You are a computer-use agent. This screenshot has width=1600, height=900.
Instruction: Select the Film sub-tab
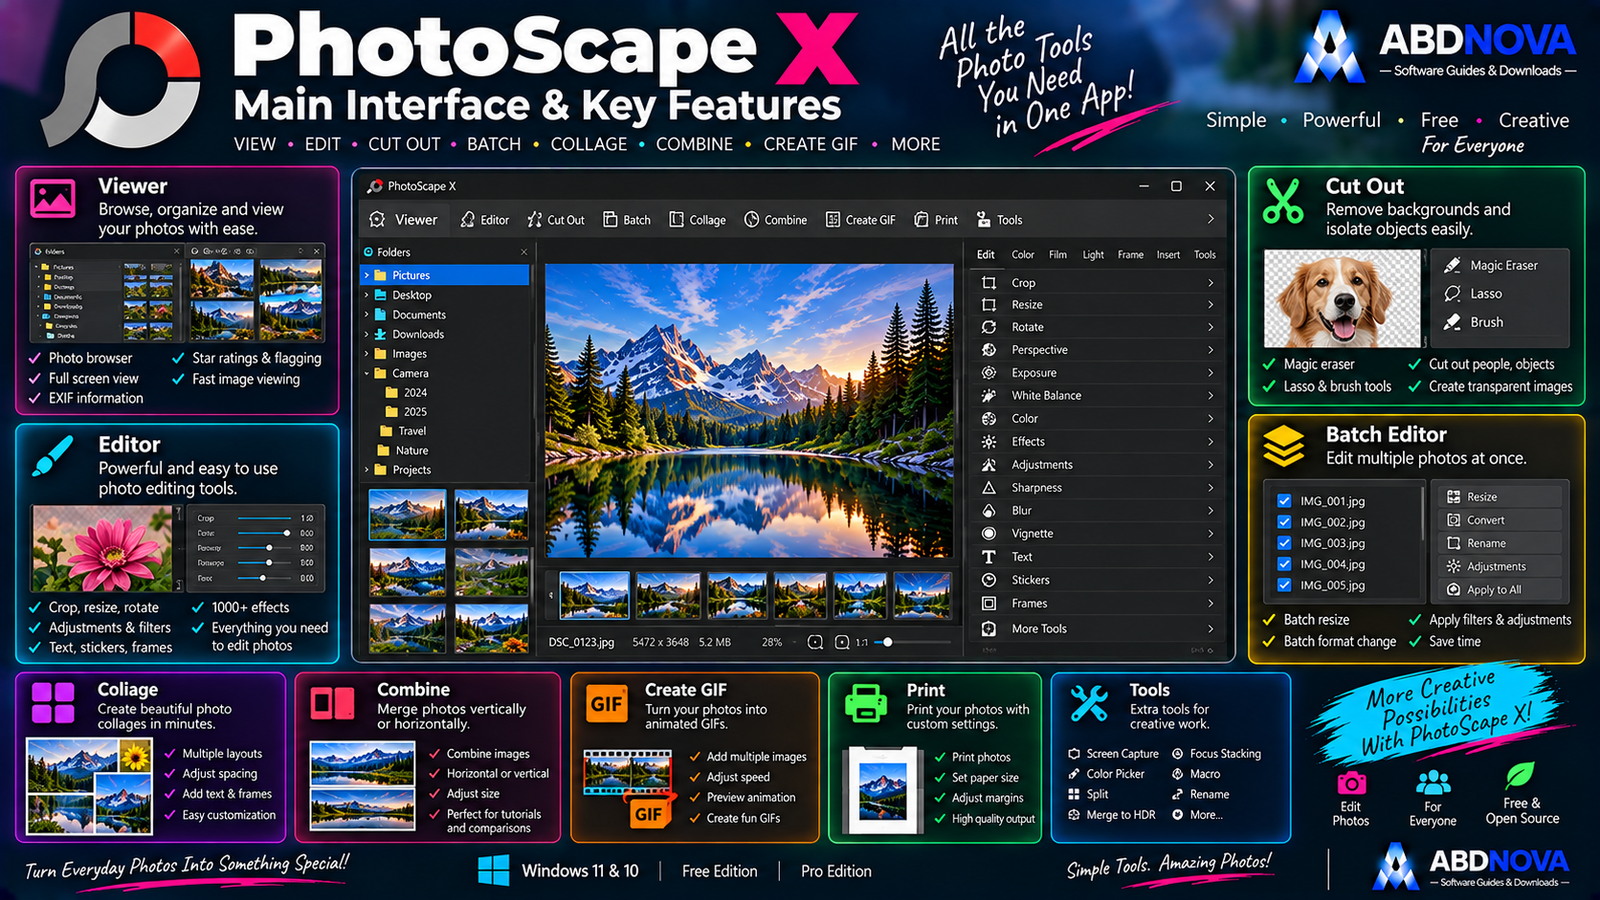tap(1058, 255)
